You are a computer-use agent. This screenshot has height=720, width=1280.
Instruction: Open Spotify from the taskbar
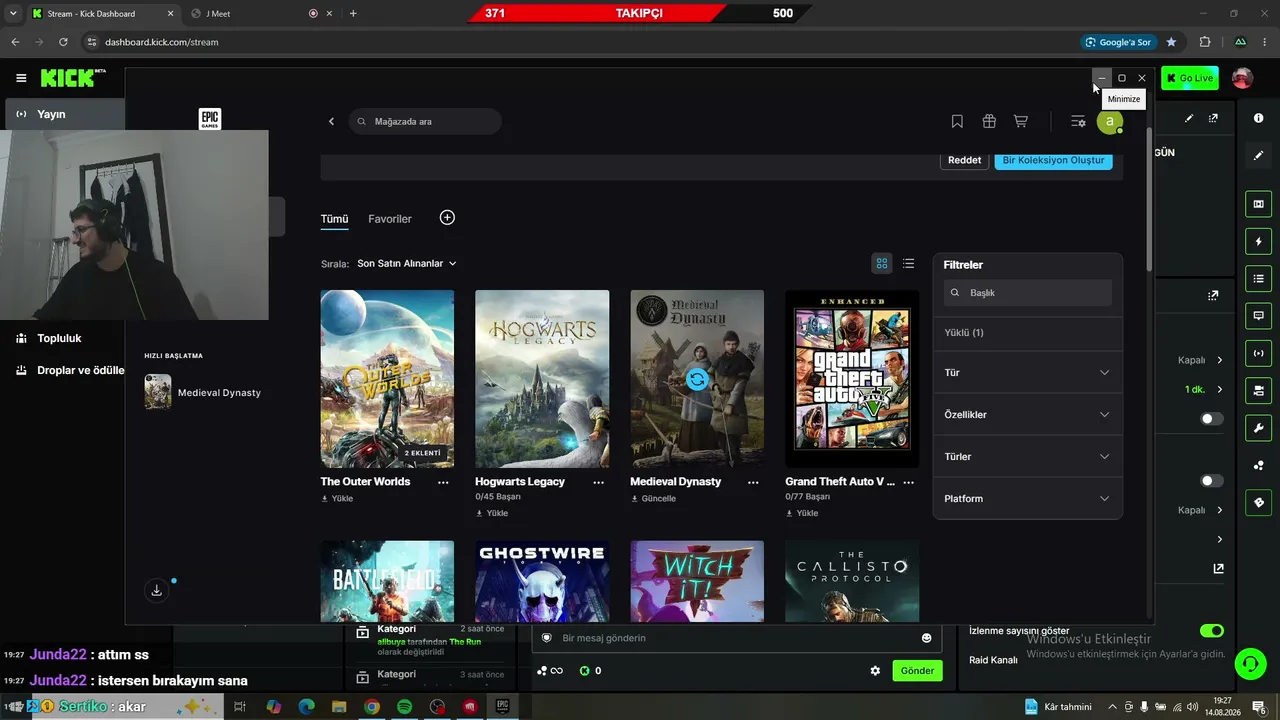point(404,707)
